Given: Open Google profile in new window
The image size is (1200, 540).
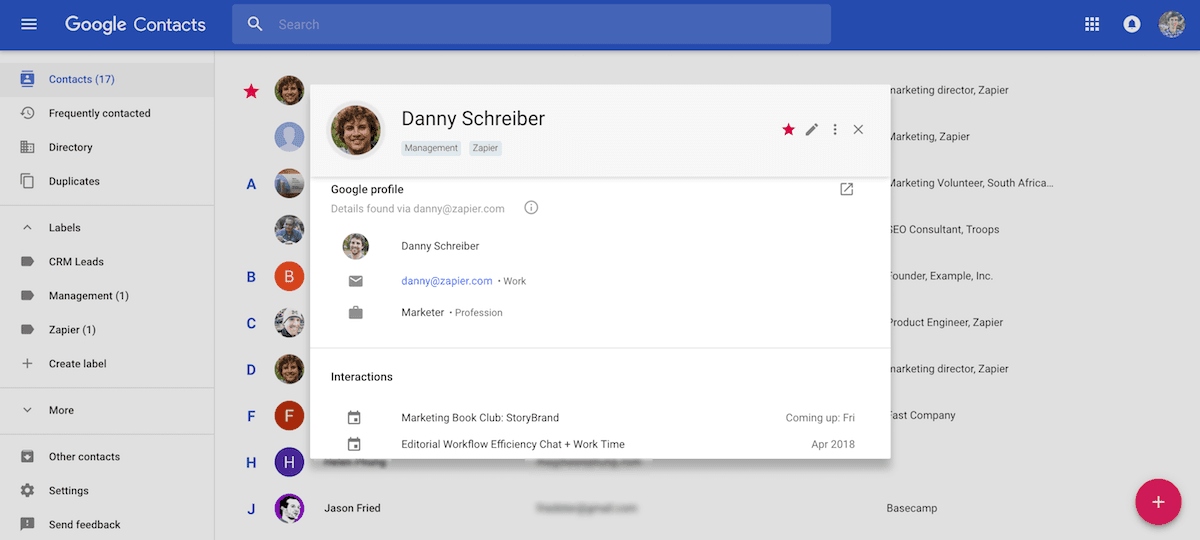Looking at the screenshot, I should (847, 189).
